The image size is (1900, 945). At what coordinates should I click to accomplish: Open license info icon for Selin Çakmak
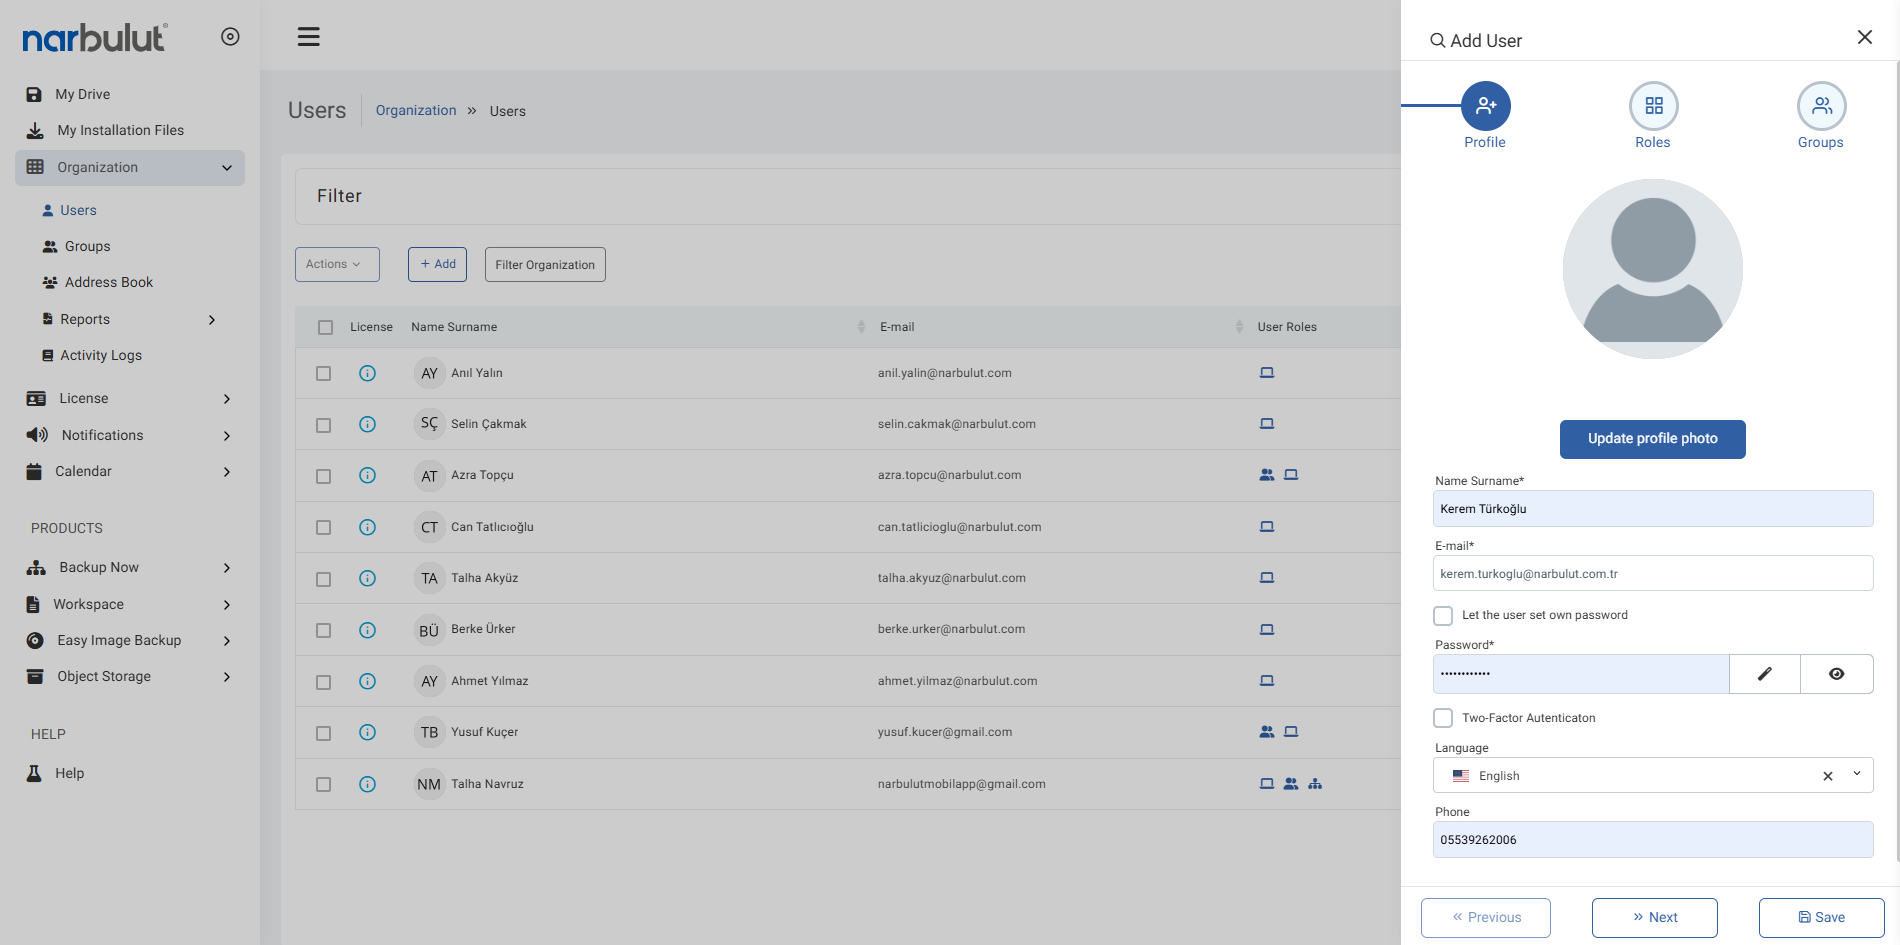point(367,424)
